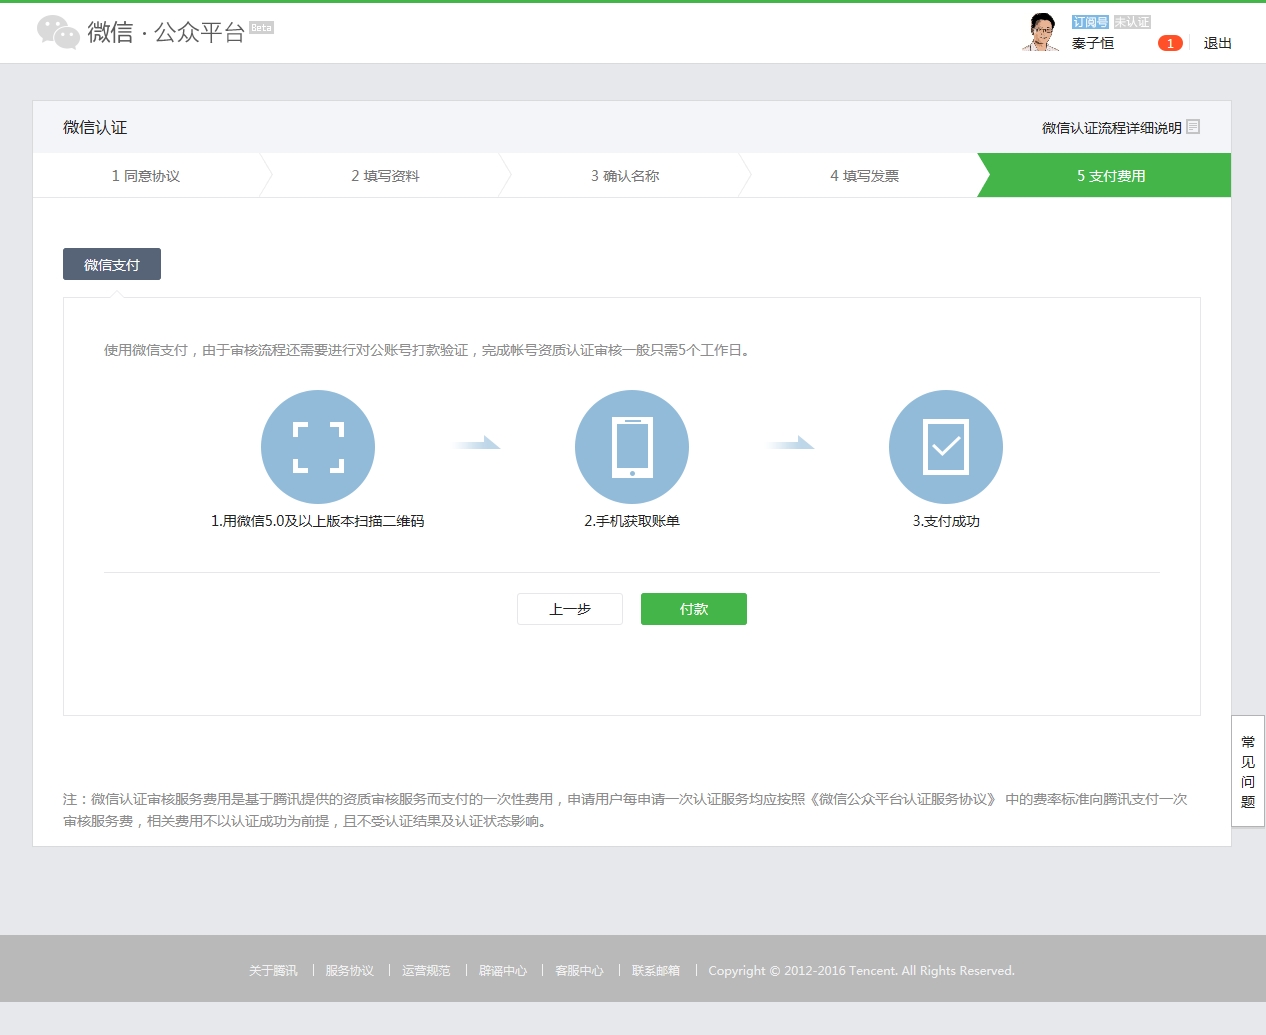Click 退出 to log out
The image size is (1266, 1035).
coord(1216,43)
